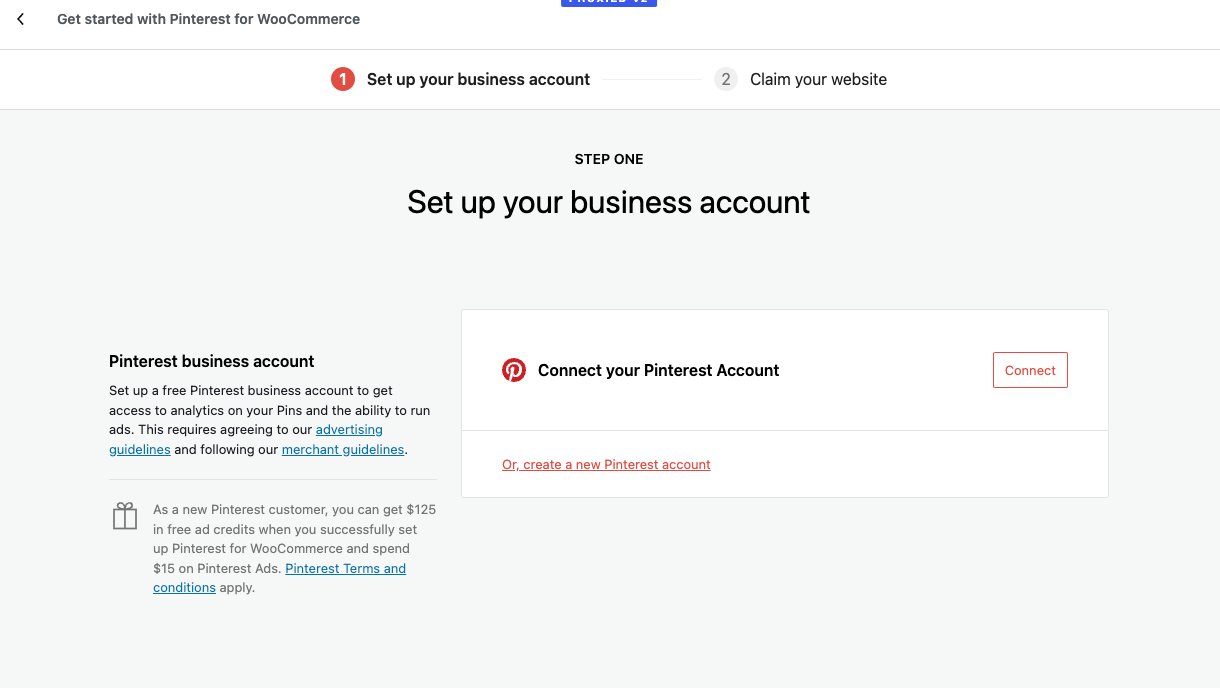Select the Claim your website step
The image size is (1220, 688).
[818, 79]
